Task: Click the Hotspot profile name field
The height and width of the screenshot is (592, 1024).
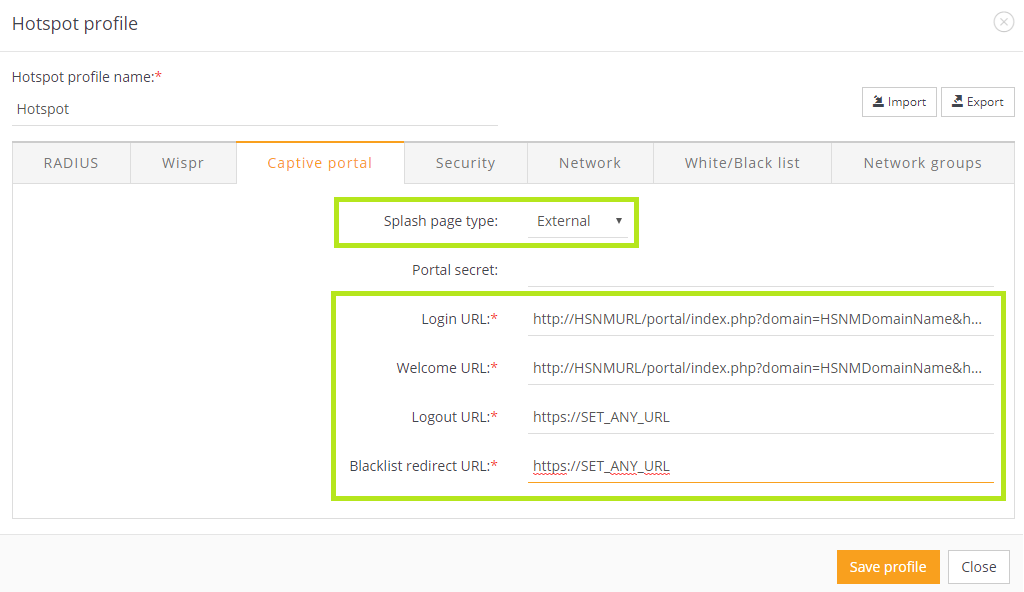Action: pyautogui.click(x=254, y=109)
